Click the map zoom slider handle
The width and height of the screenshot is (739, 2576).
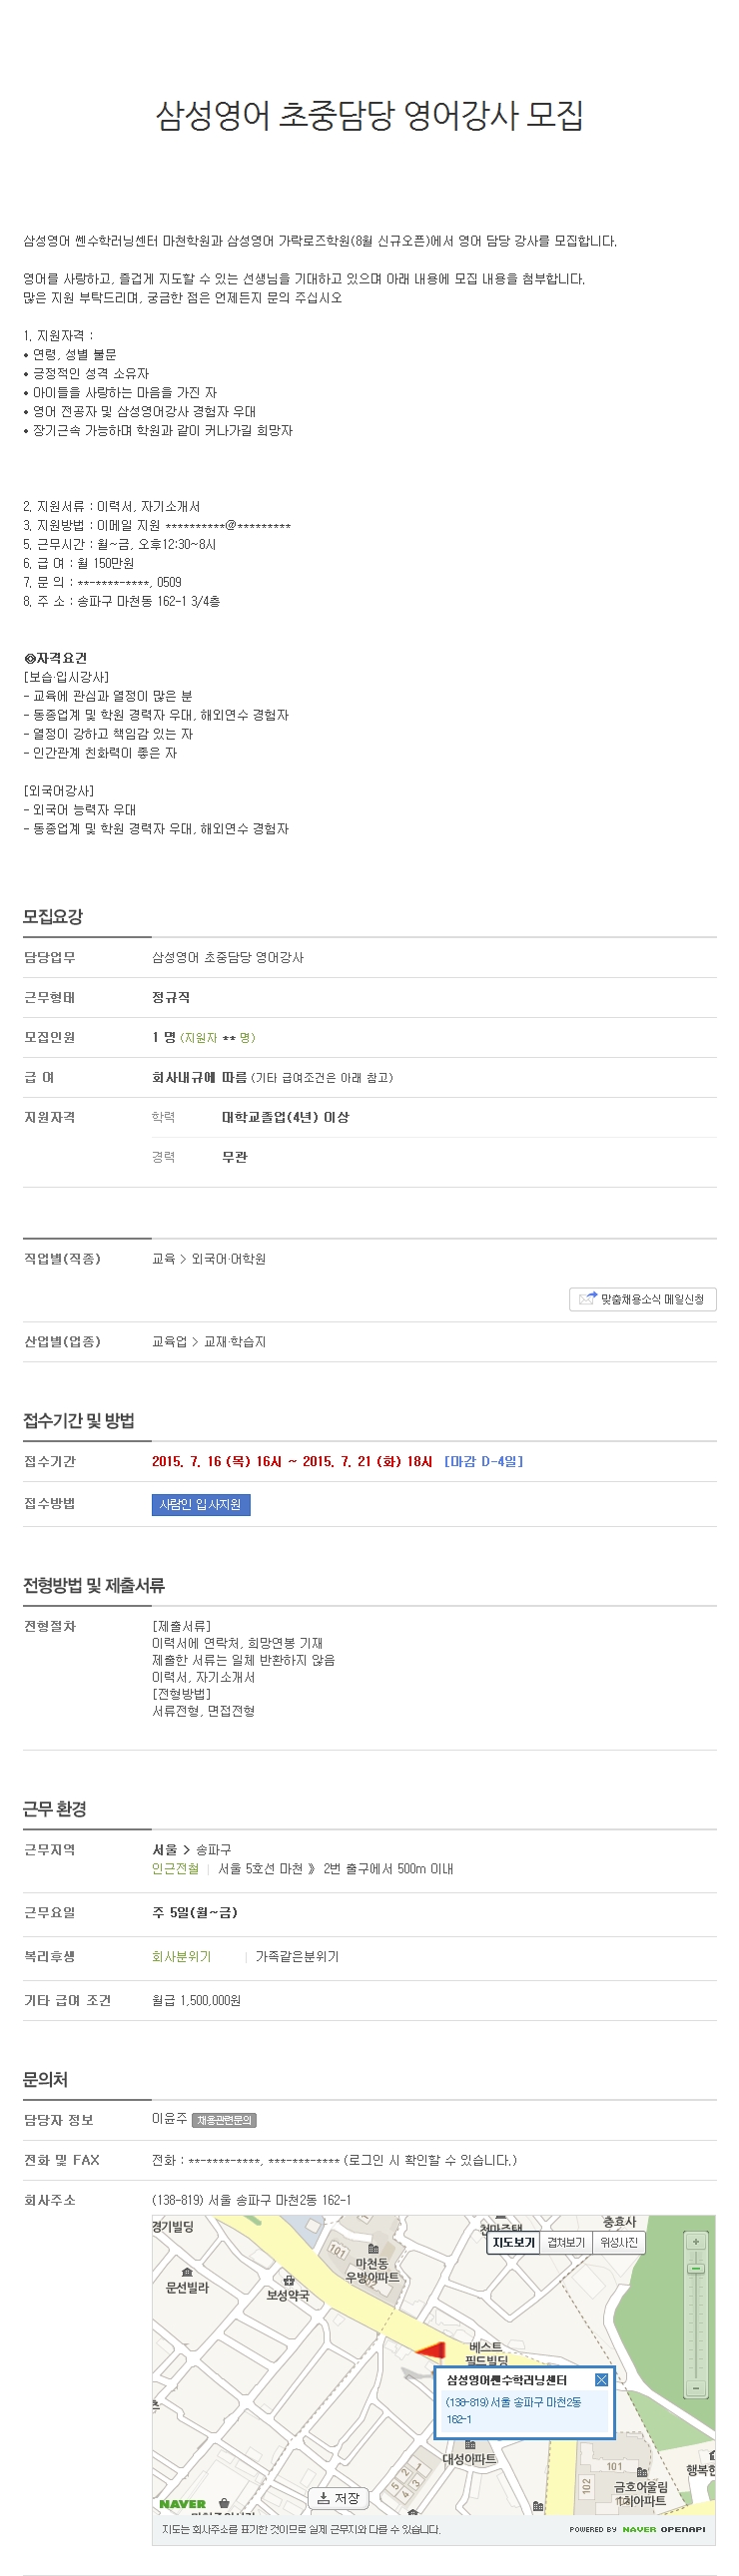pos(695,2268)
